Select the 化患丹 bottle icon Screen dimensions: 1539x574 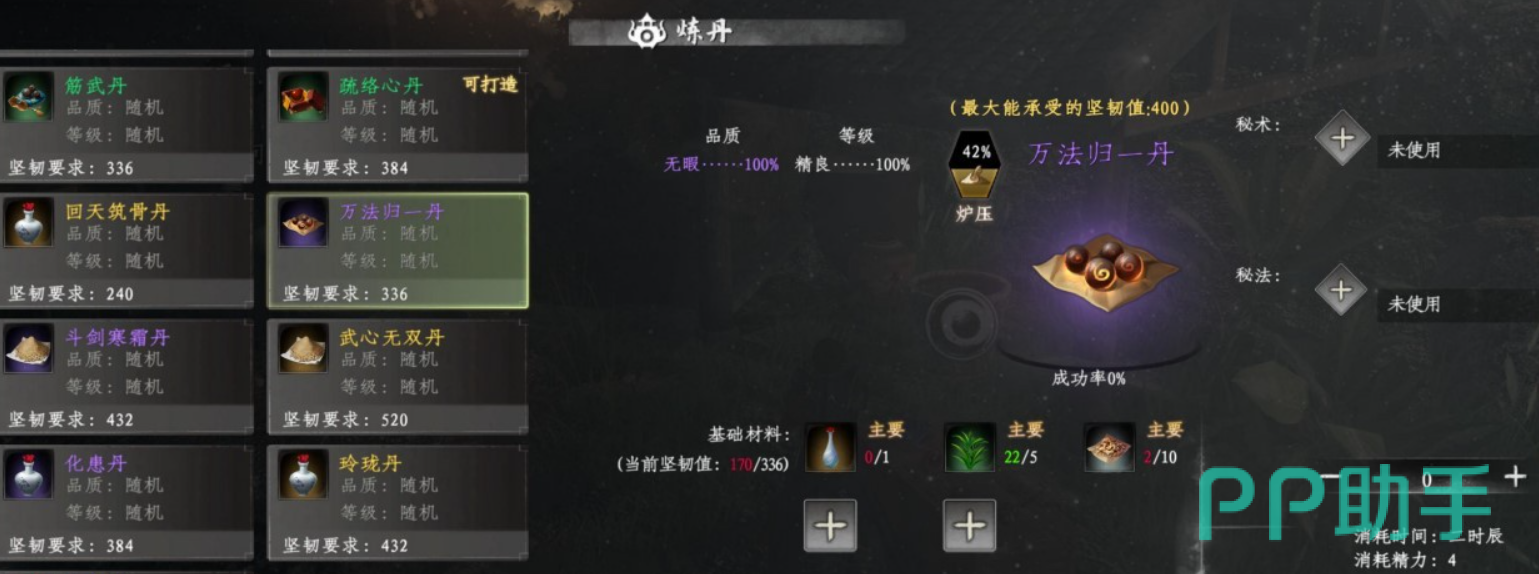tap(29, 475)
